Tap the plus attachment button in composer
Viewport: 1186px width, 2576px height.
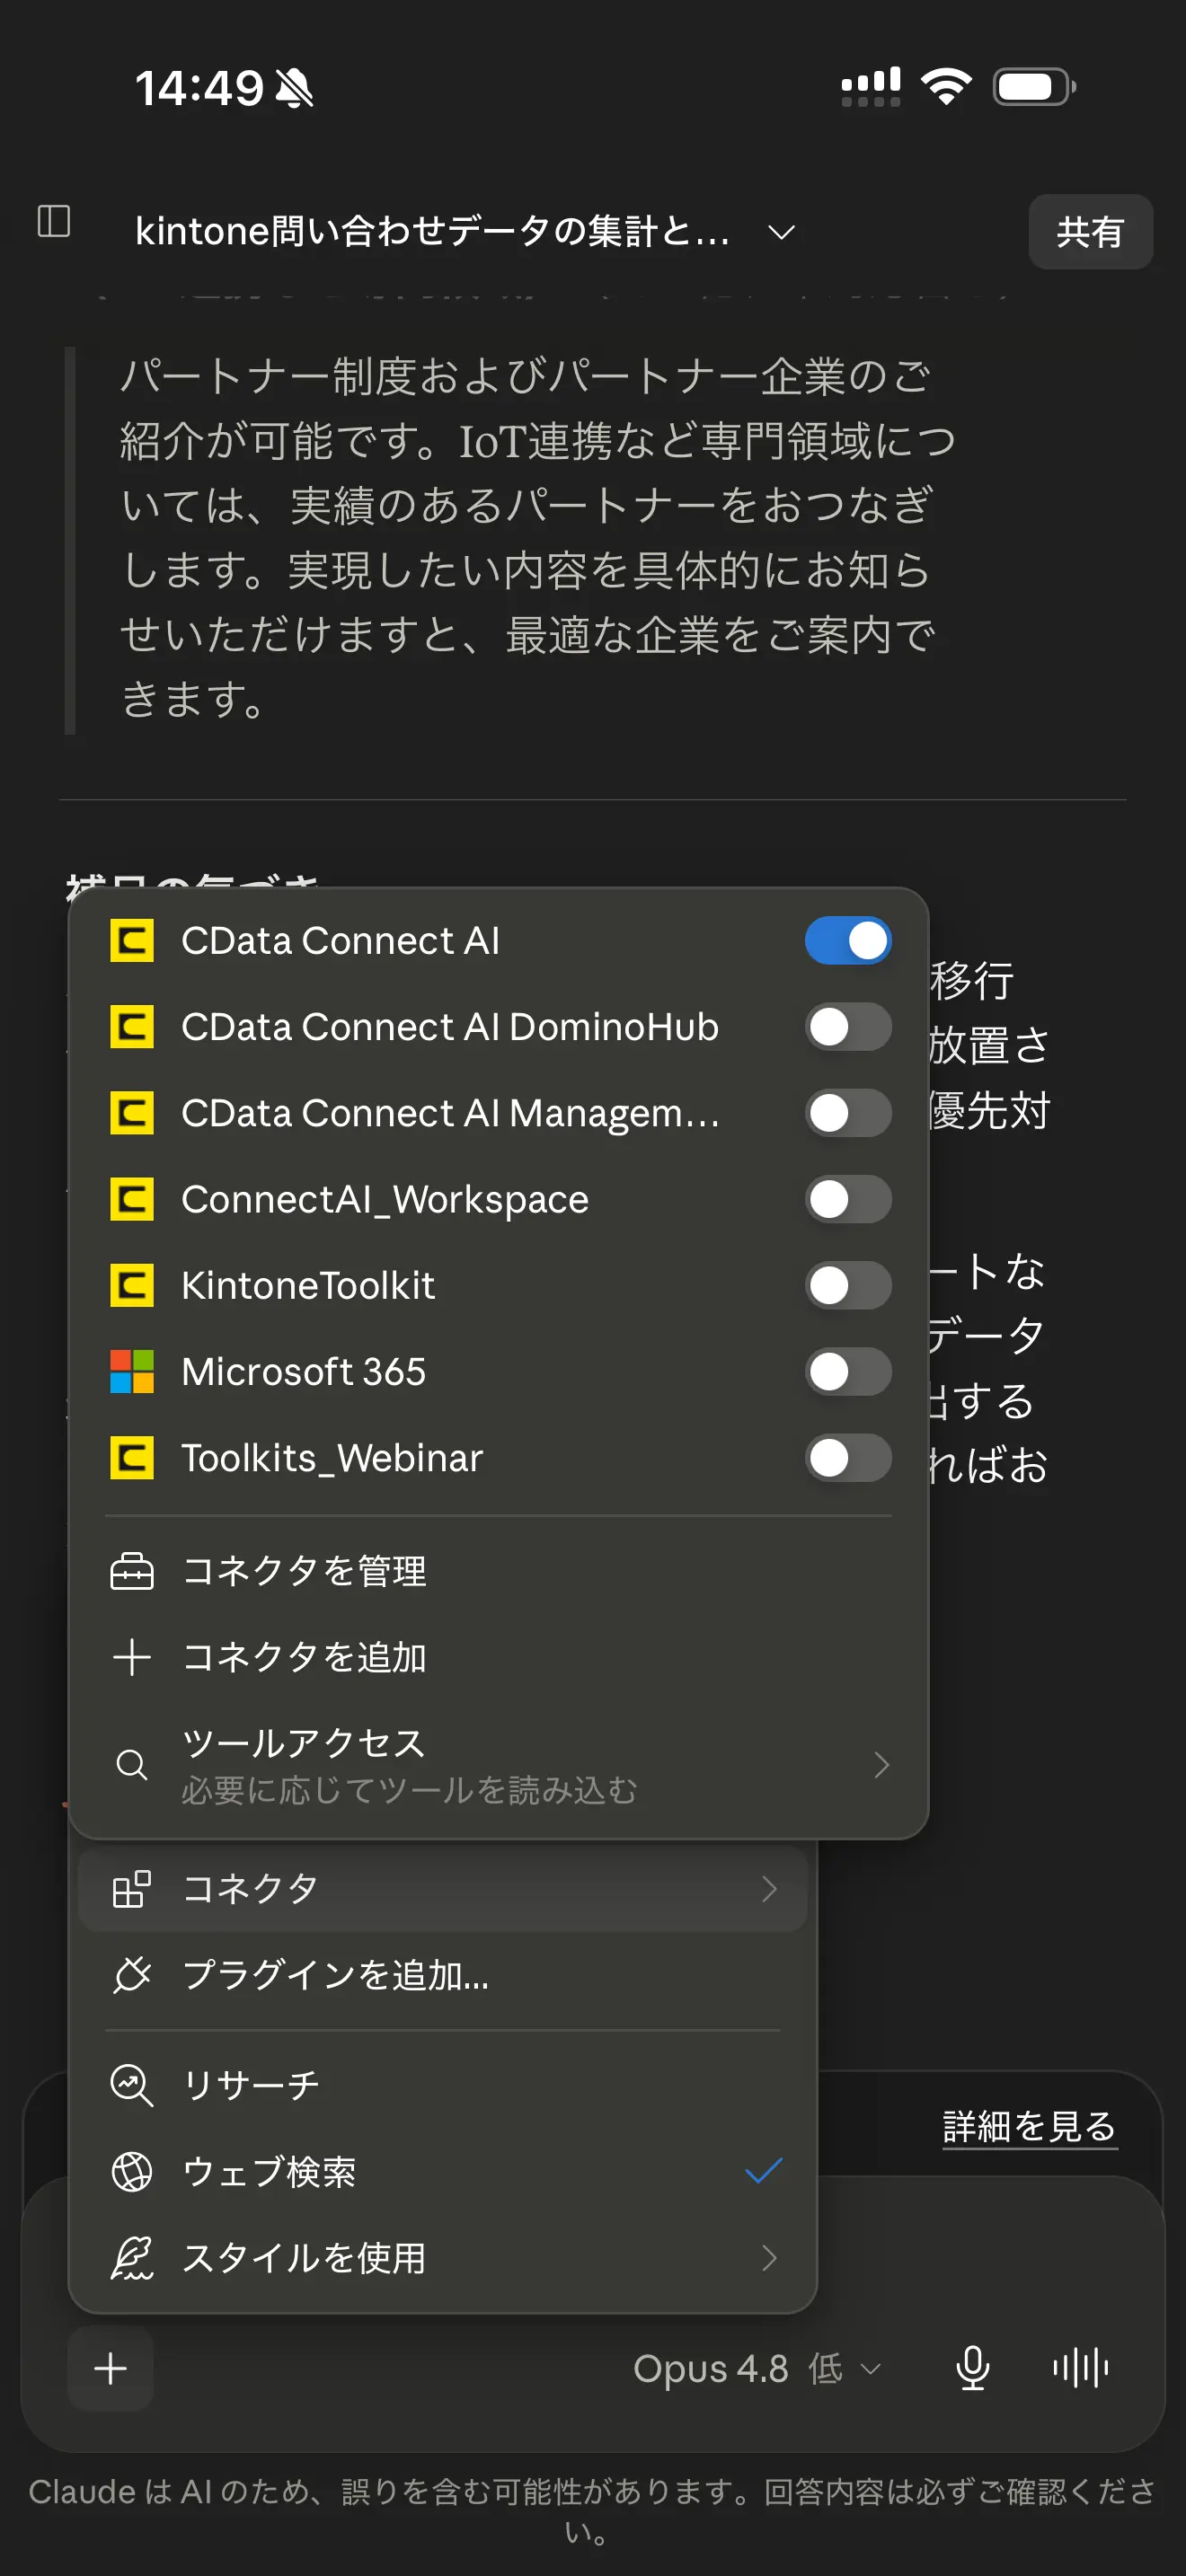[110, 2368]
